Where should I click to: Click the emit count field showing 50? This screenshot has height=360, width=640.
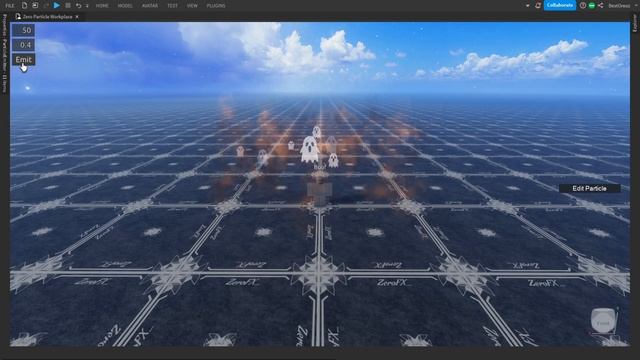(23, 30)
